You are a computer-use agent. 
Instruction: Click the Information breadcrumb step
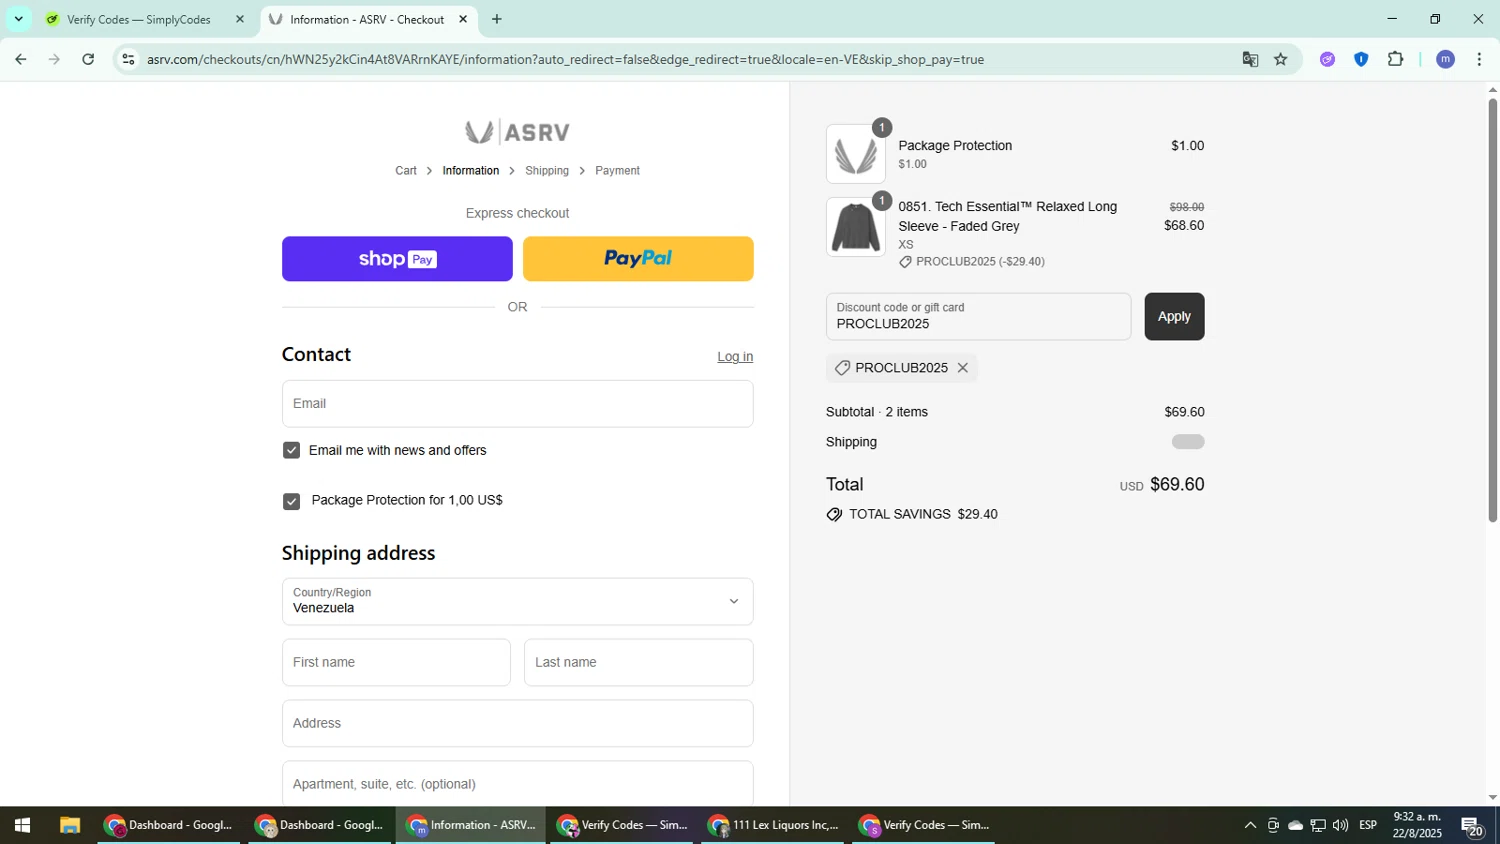pos(471,171)
